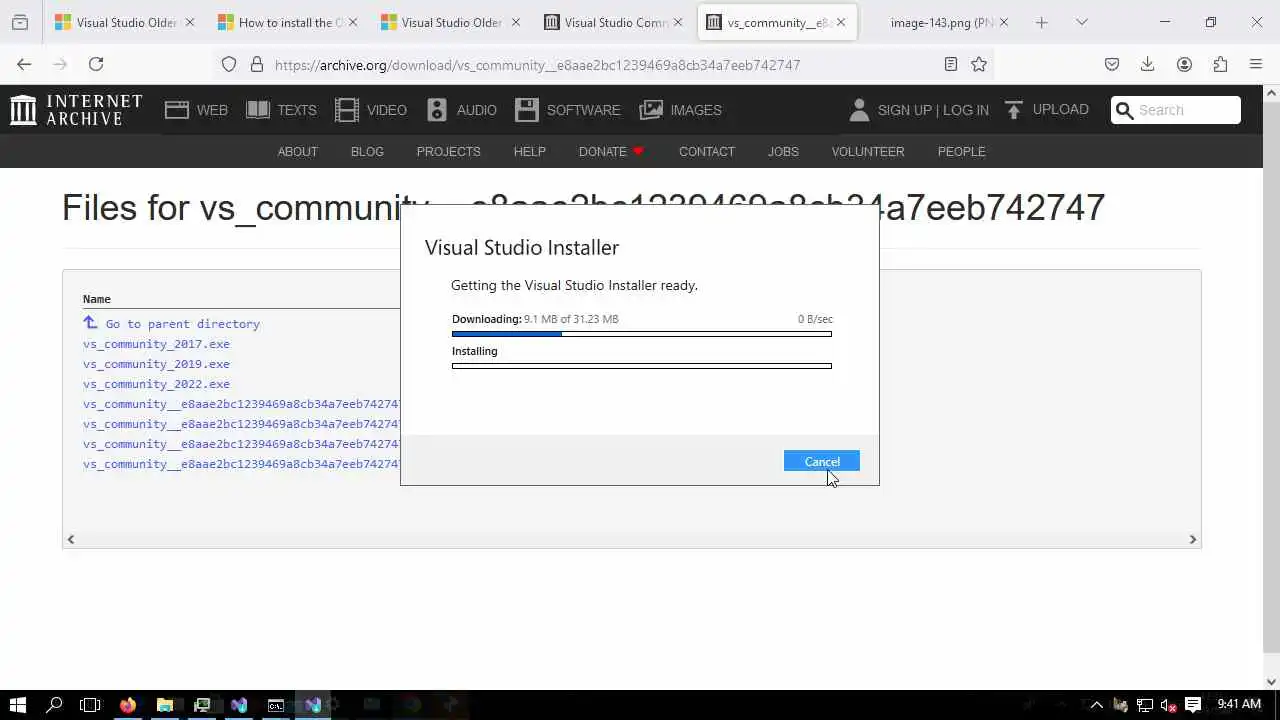Click page vertical scrollbar down arrow
1280x720 pixels.
[x=1272, y=681]
